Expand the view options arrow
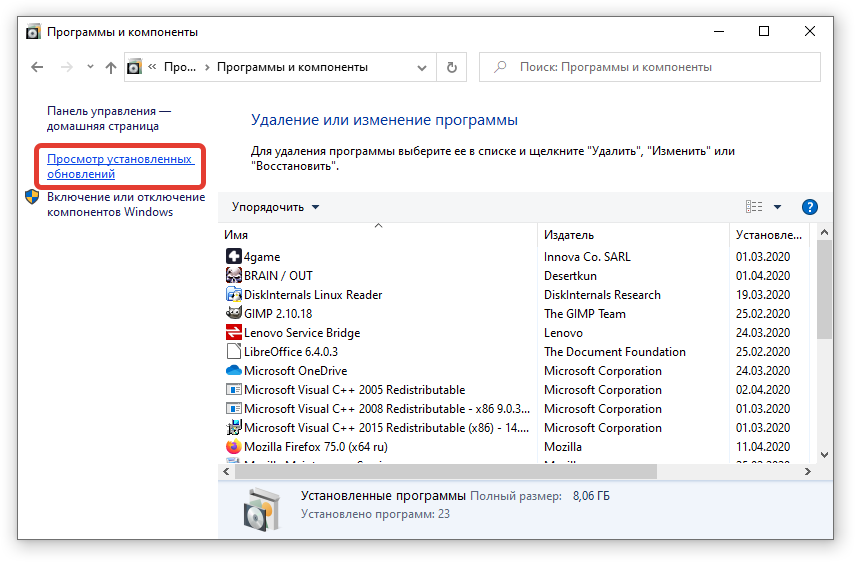The image size is (855, 562). coord(778,207)
